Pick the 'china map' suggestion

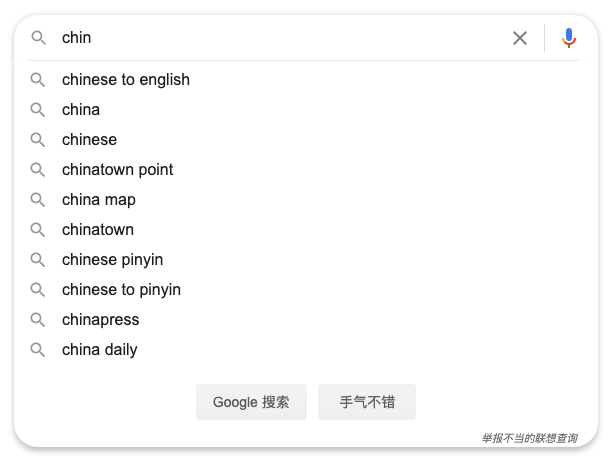pos(99,200)
